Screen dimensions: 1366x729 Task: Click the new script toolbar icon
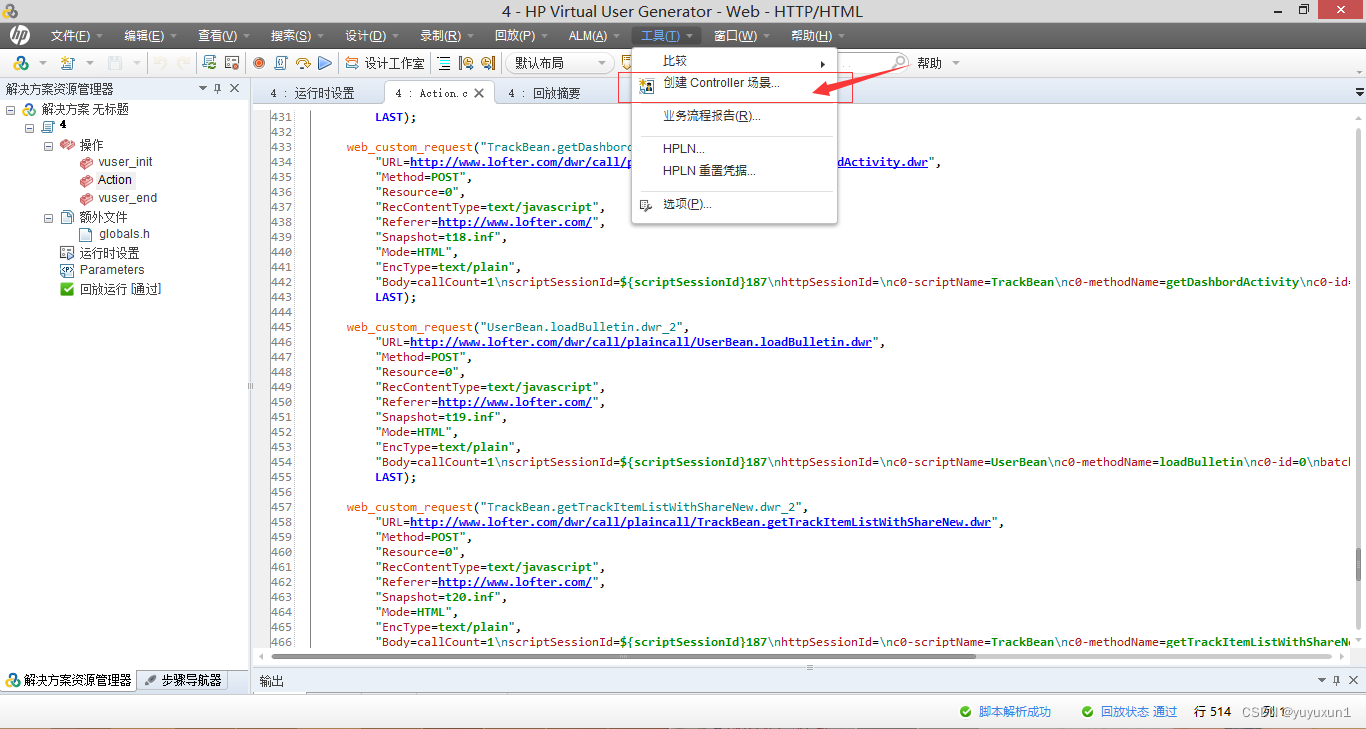(68, 63)
